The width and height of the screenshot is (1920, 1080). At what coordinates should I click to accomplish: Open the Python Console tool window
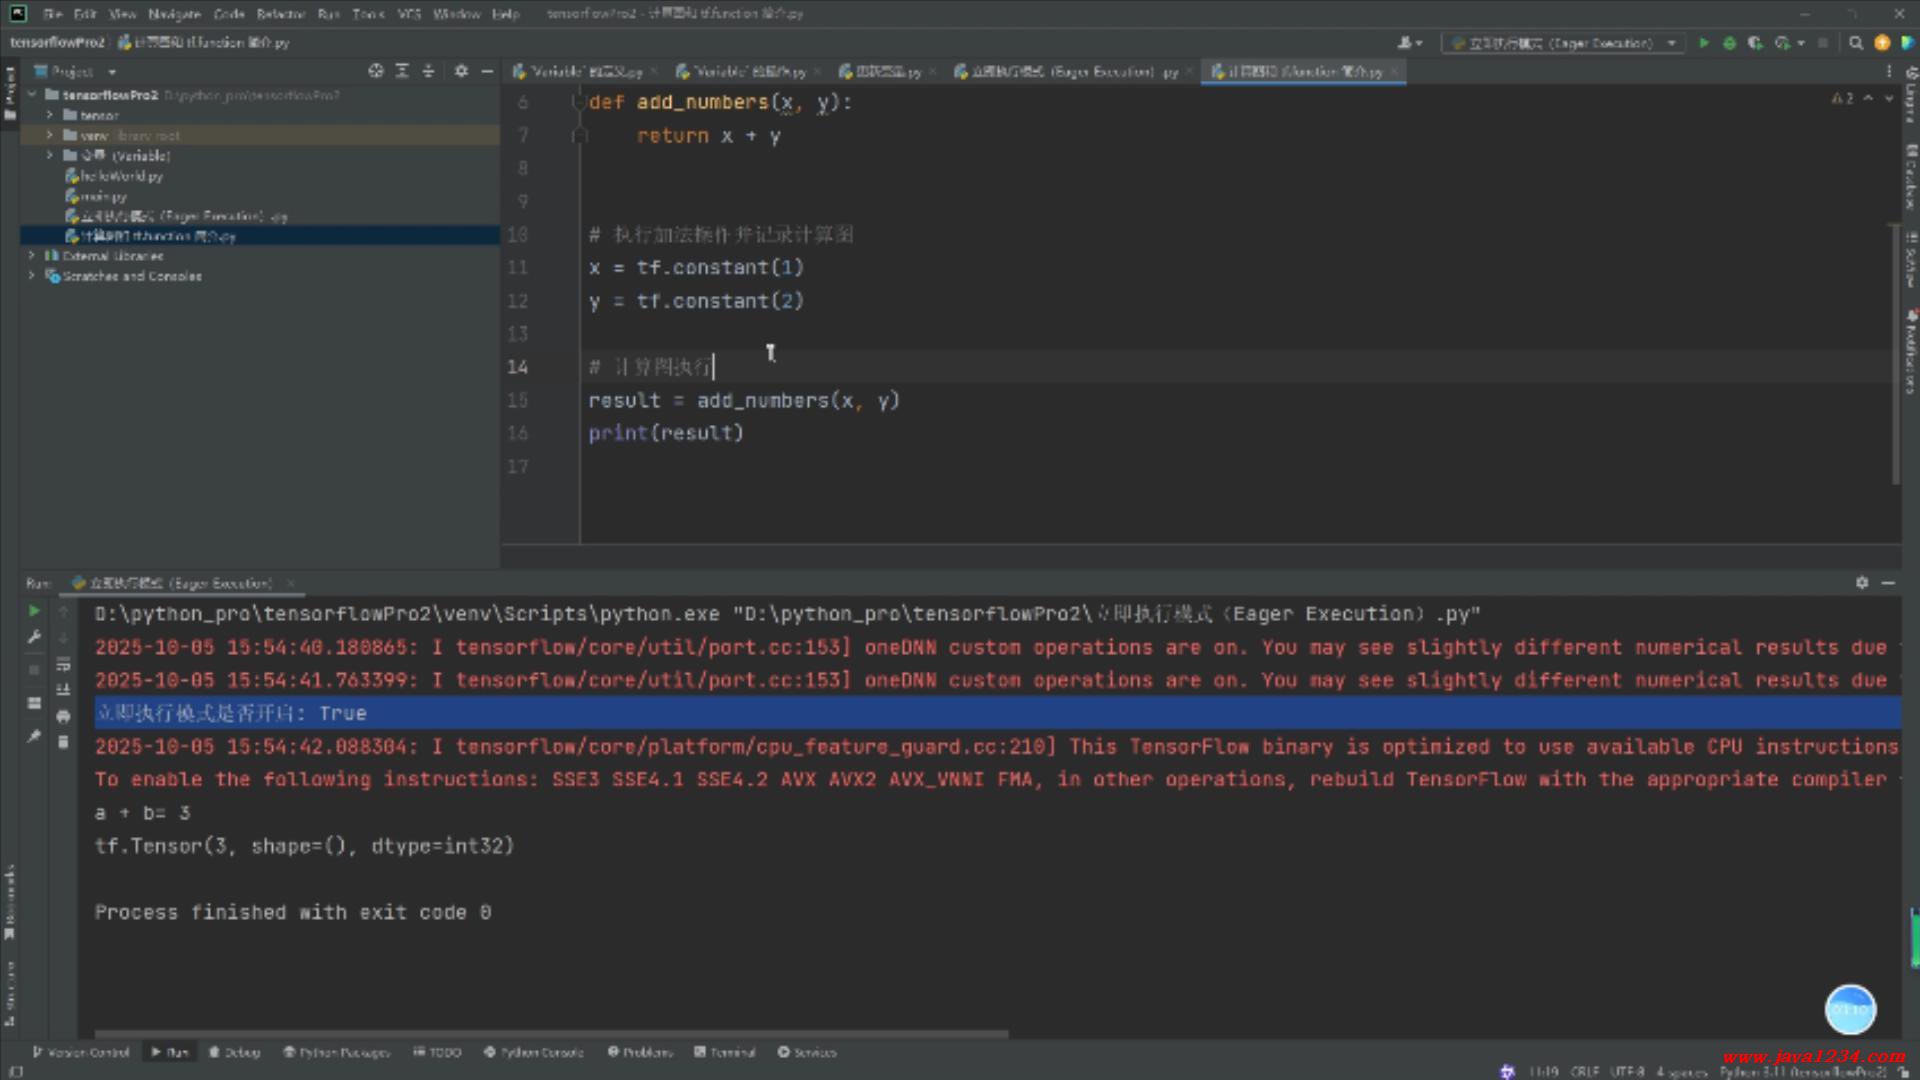click(x=533, y=1052)
